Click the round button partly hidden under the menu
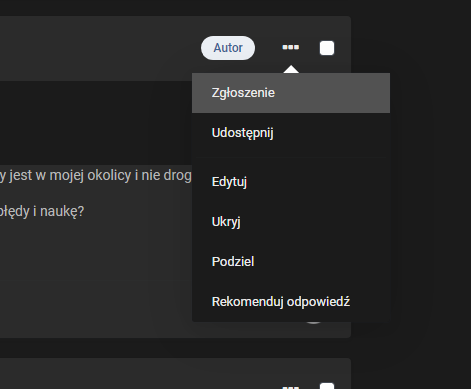Screen dimensions: 471x389 click(313, 323)
